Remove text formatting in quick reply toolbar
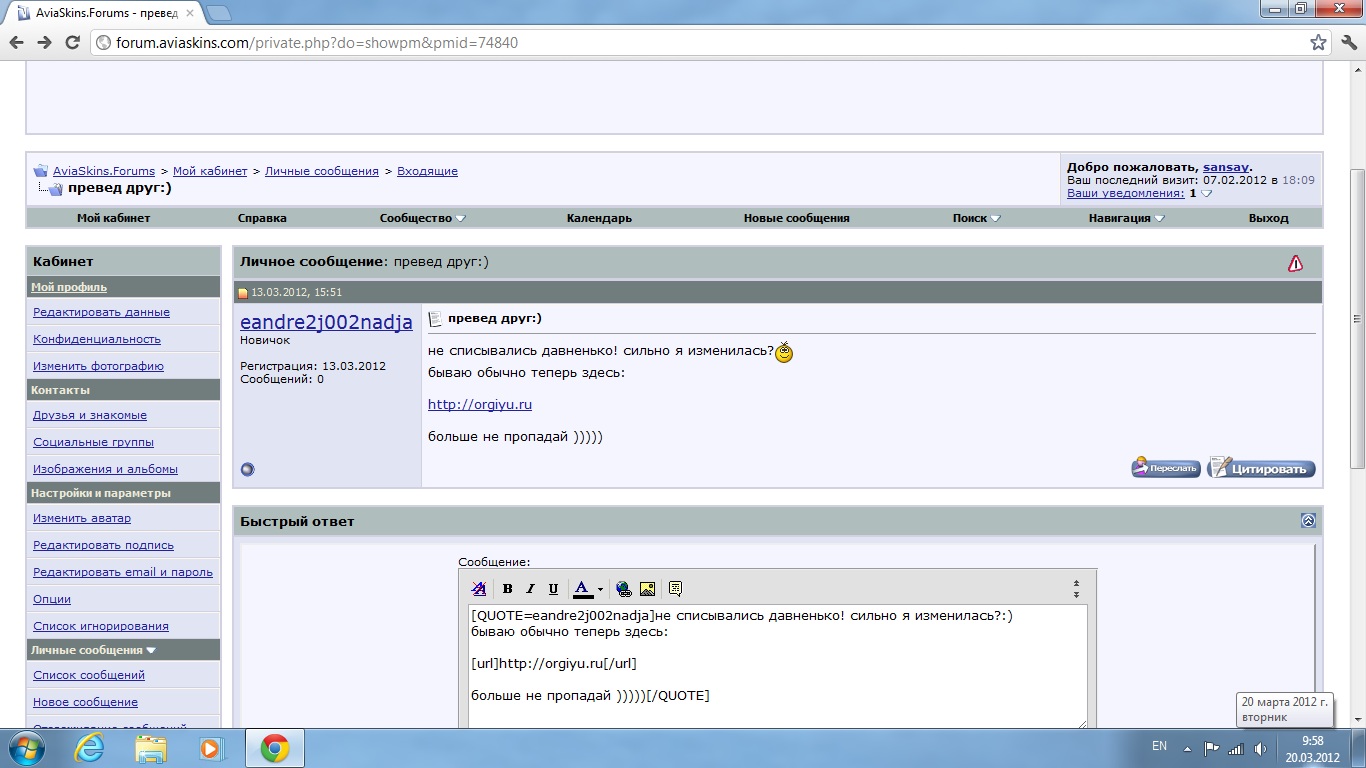This screenshot has width=1366, height=768. 479,589
